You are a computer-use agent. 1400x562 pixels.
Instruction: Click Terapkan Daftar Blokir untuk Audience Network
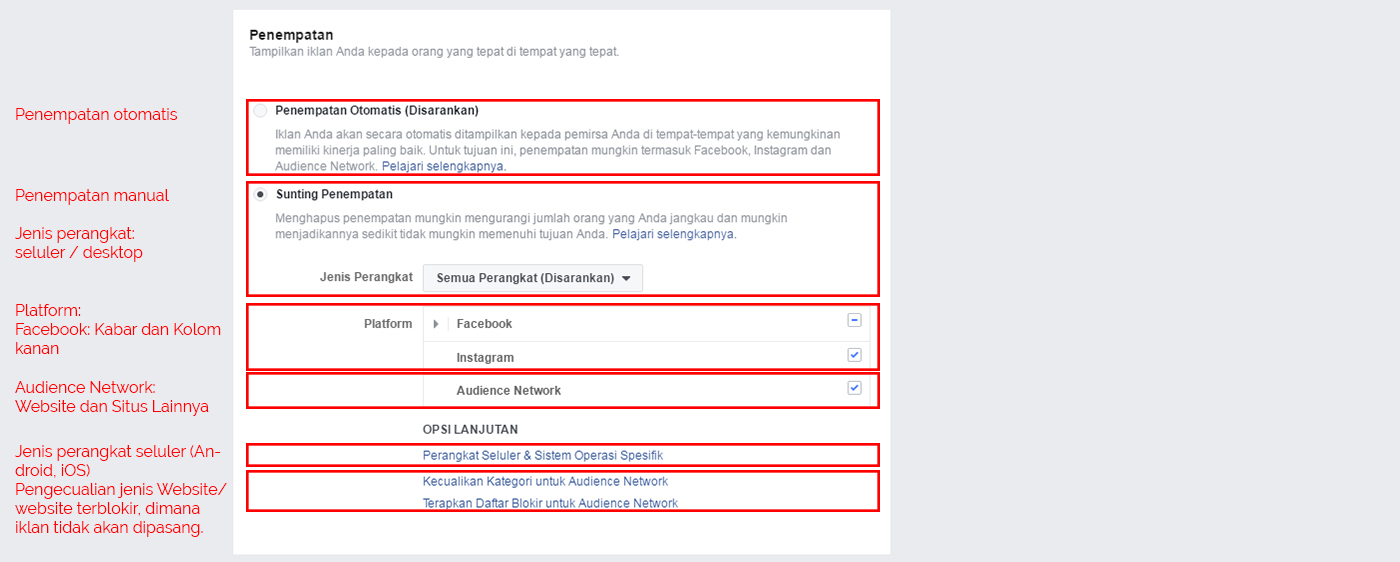click(x=550, y=503)
